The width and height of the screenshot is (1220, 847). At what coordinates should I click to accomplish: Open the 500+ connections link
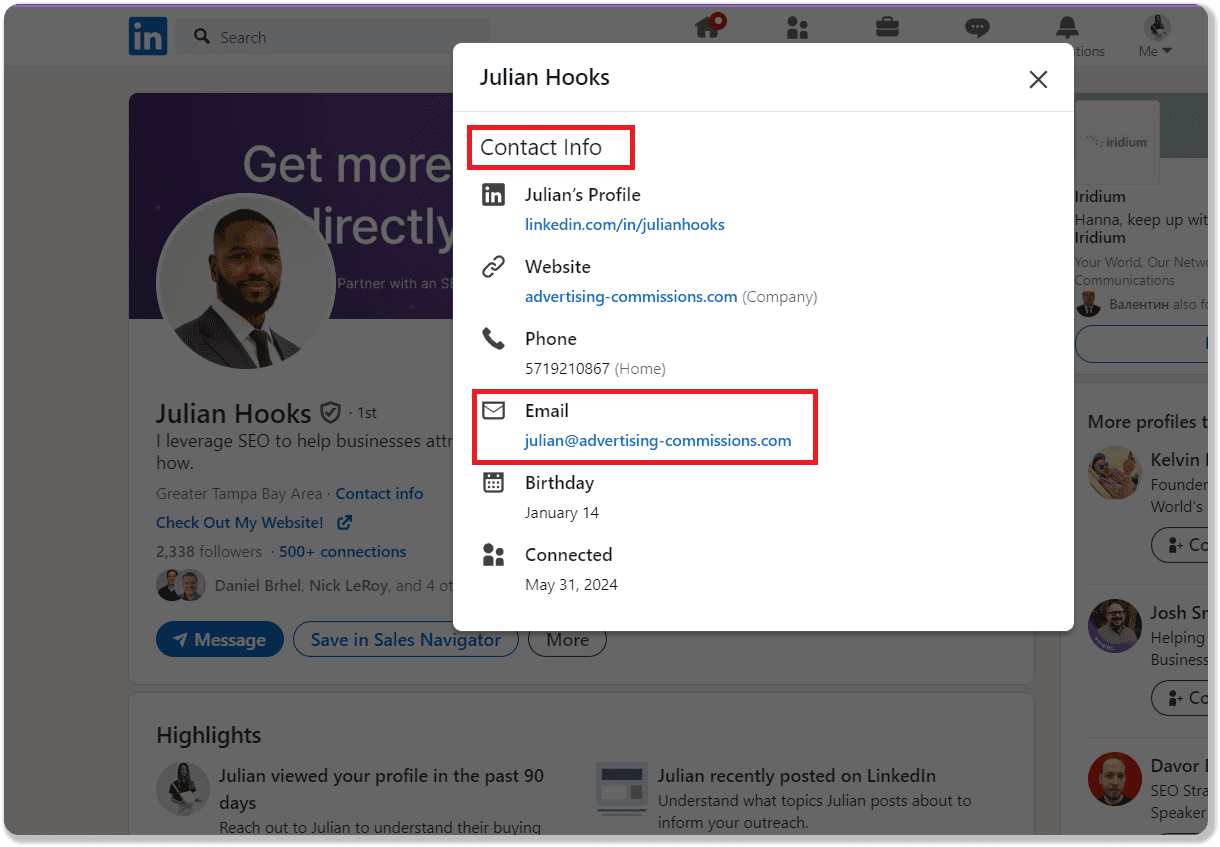342,552
